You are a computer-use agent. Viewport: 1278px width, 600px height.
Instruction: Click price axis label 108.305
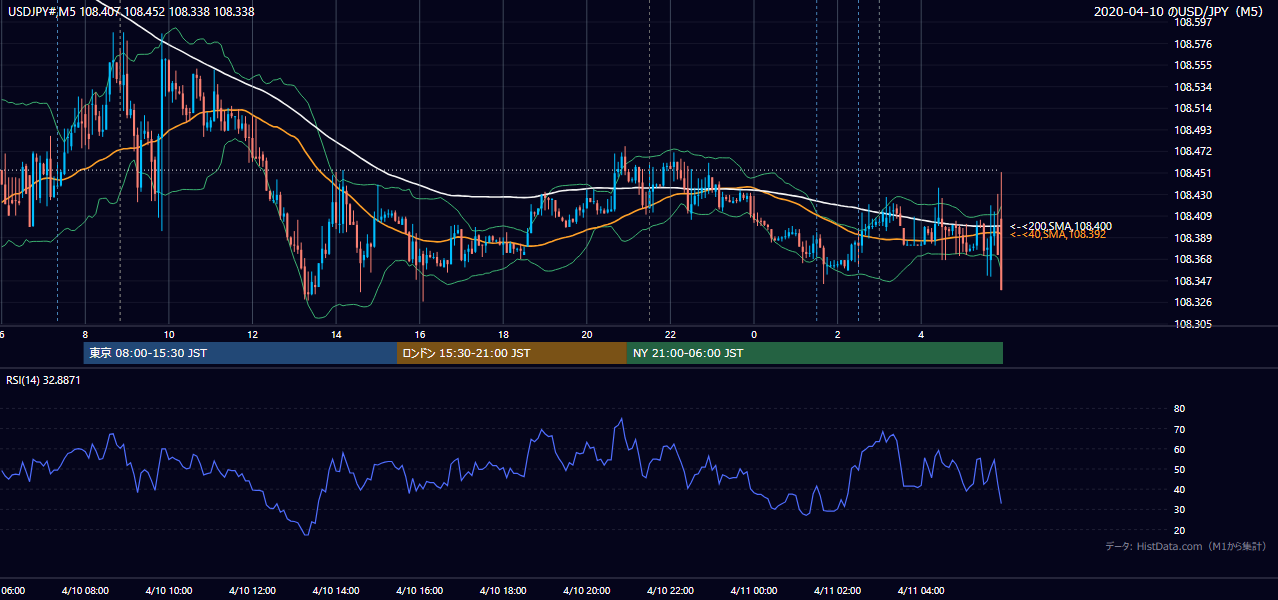point(1194,324)
